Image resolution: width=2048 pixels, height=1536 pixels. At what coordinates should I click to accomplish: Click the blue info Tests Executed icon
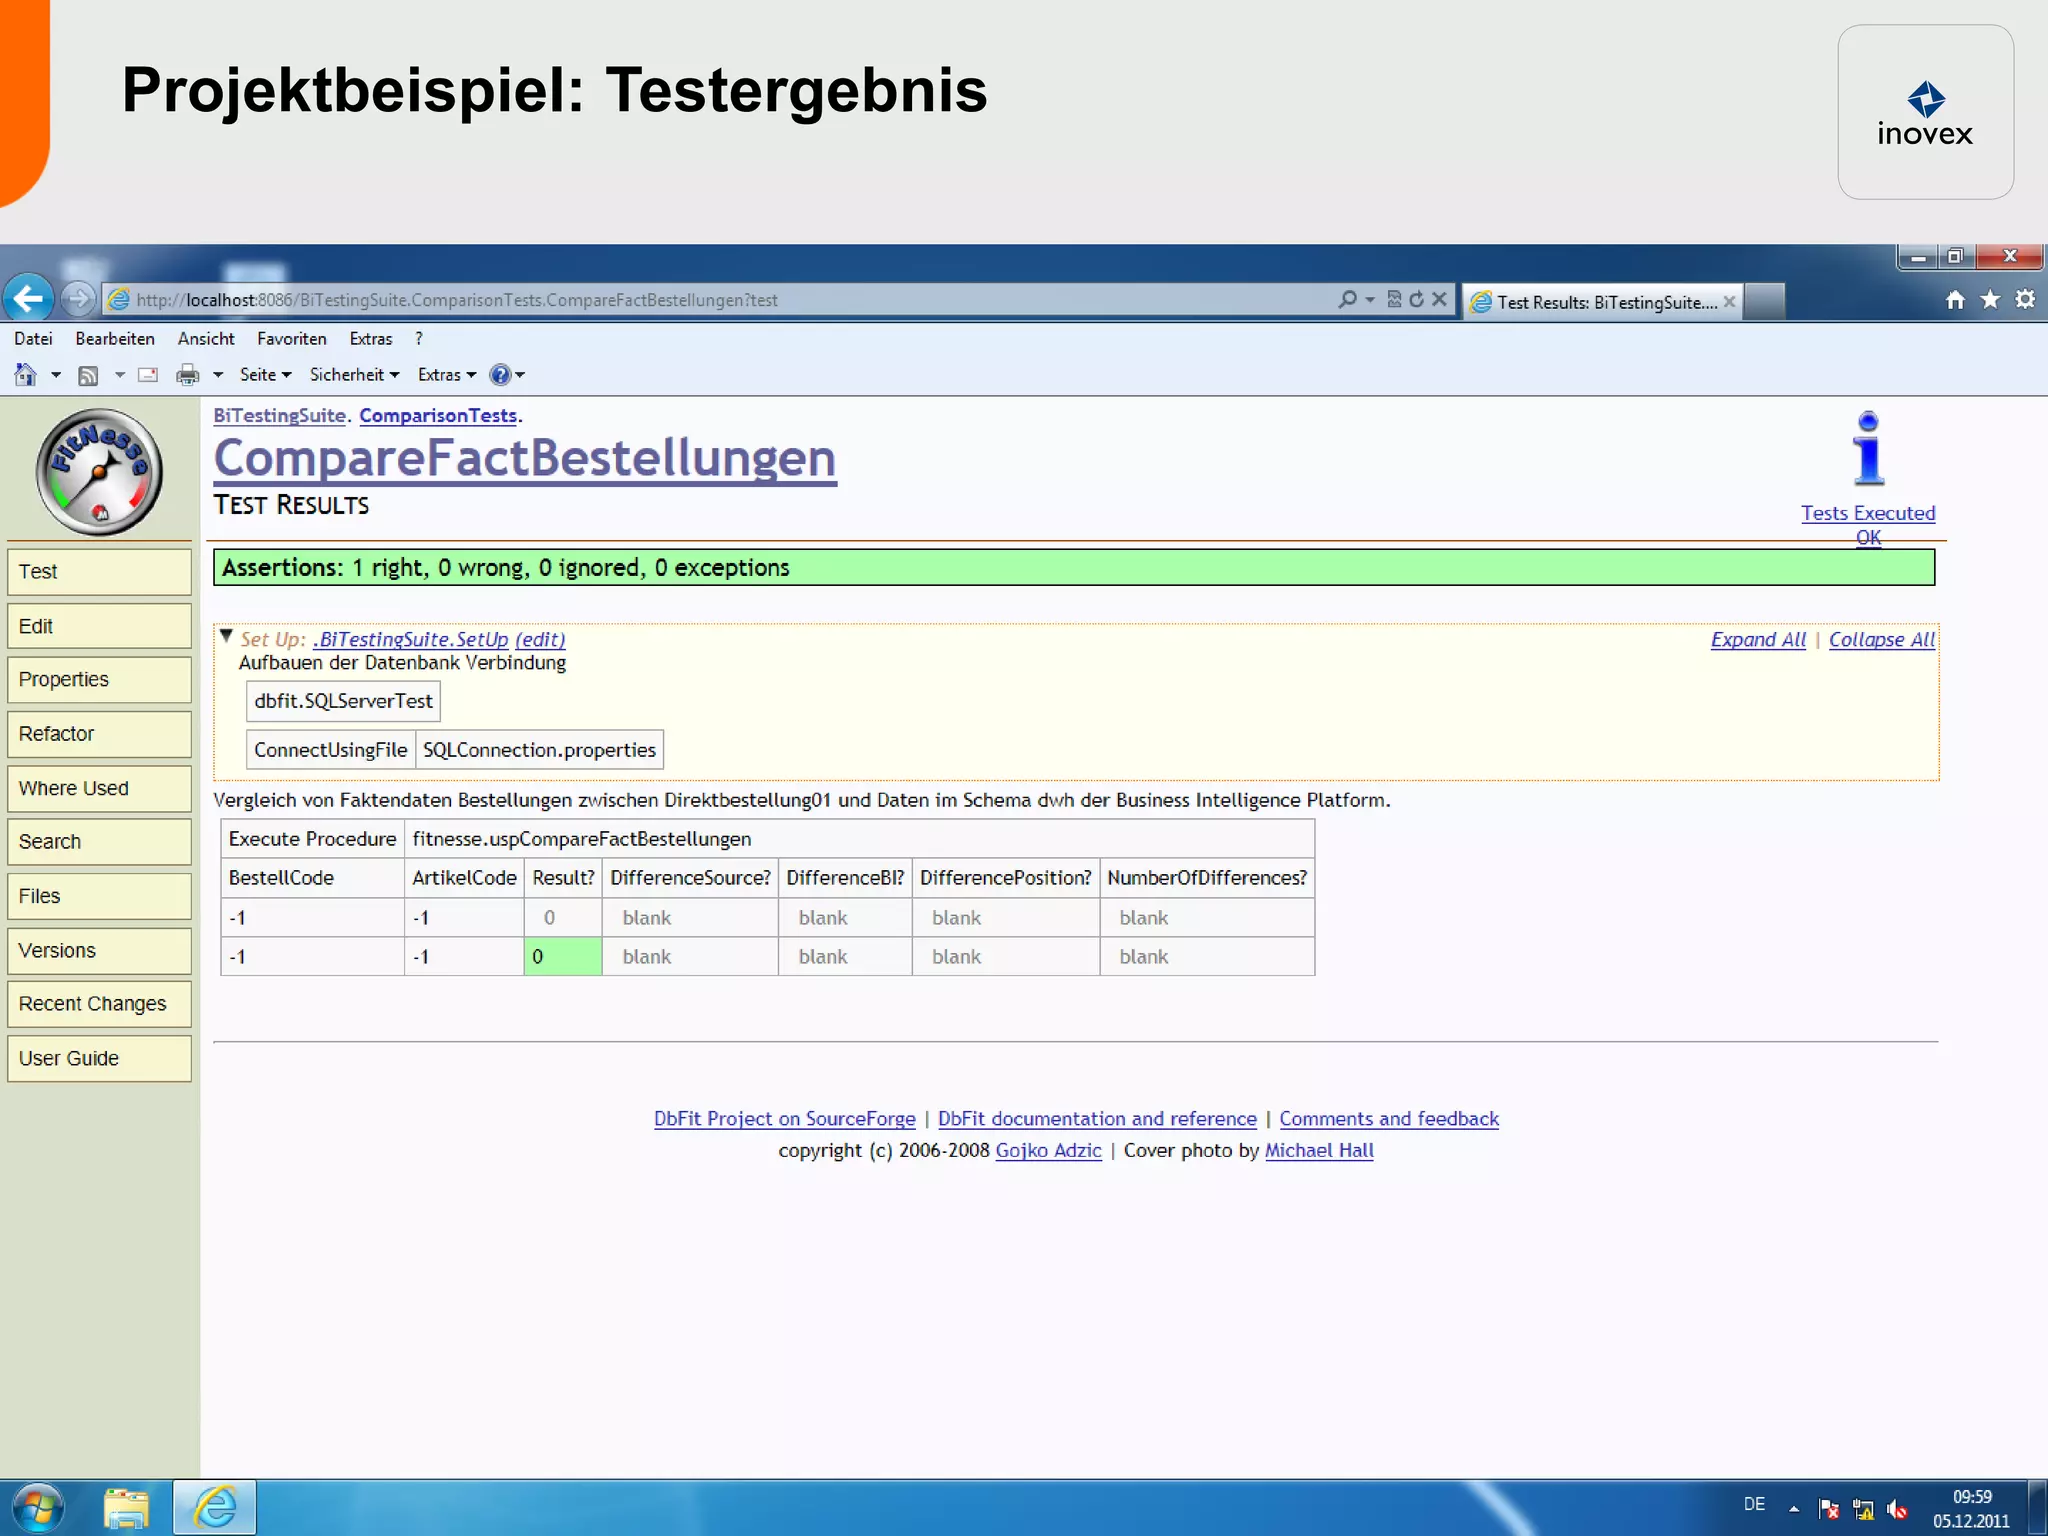pyautogui.click(x=1868, y=449)
